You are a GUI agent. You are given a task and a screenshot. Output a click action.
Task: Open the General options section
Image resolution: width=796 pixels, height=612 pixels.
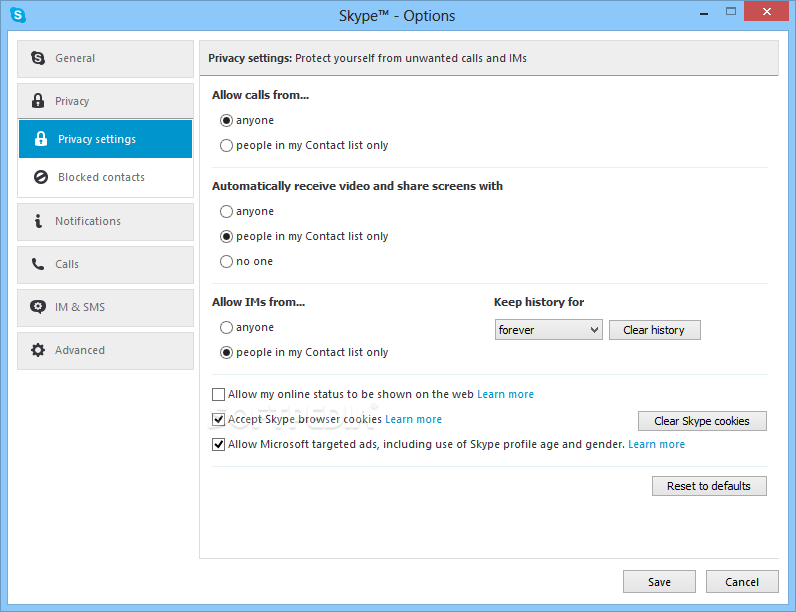106,59
